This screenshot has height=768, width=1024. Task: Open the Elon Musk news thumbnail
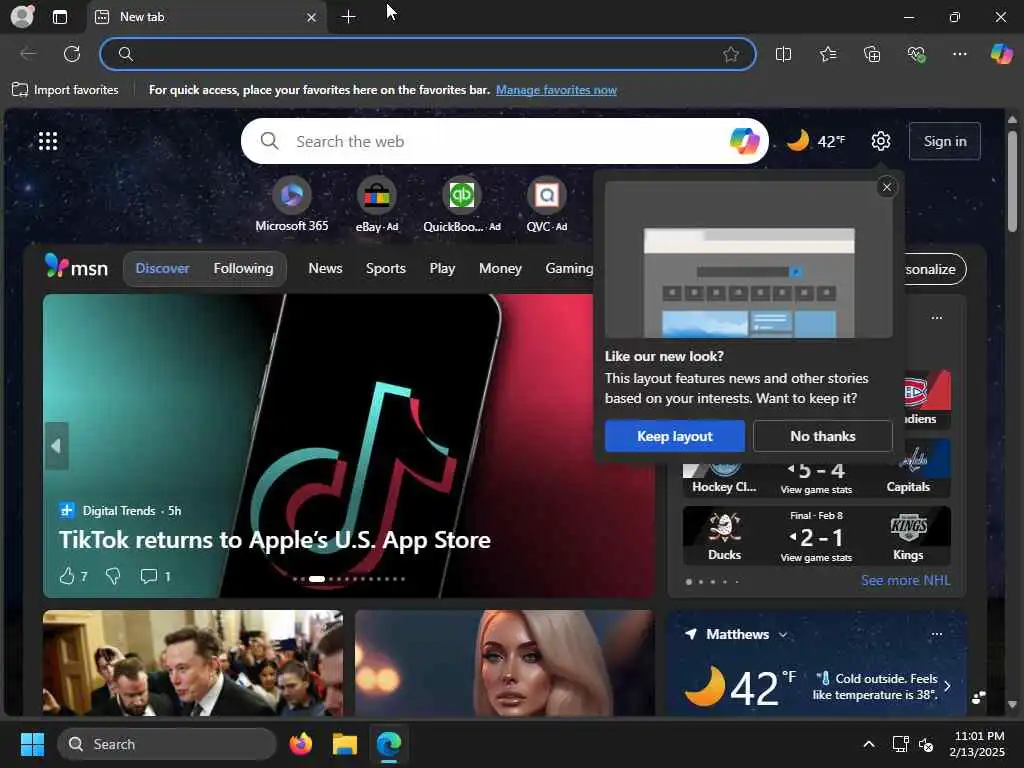coord(193,663)
